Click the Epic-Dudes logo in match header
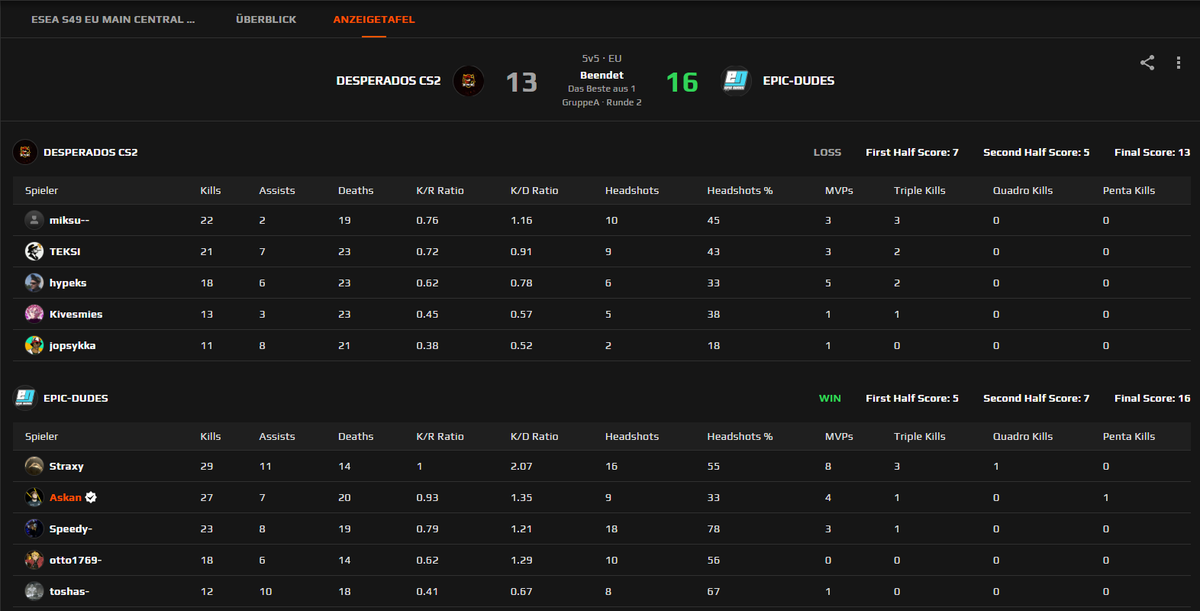Viewport: 1200px width, 611px height. pyautogui.click(x=736, y=81)
